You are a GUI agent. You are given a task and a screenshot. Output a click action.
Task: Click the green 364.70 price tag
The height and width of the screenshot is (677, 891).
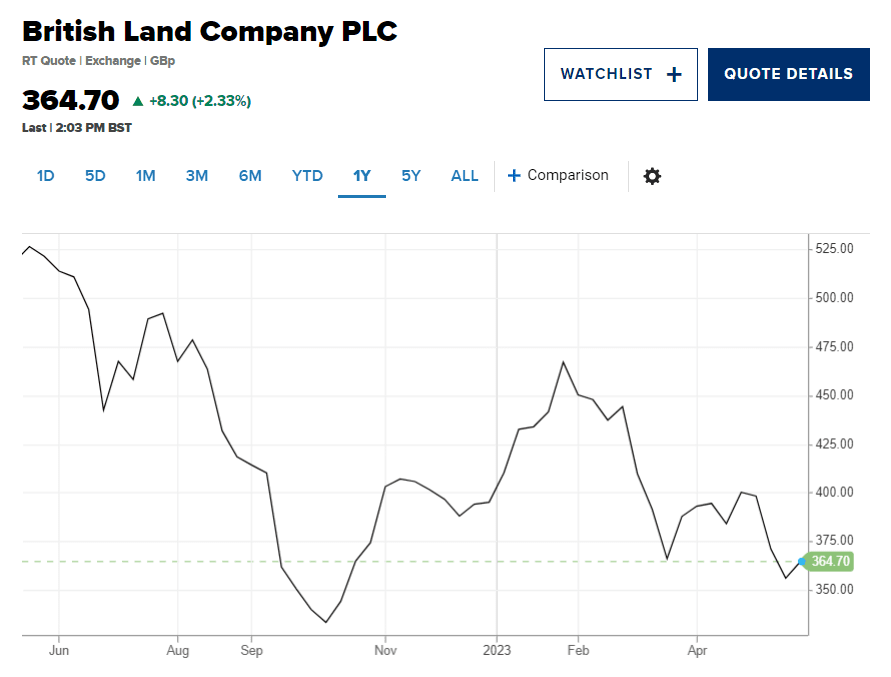coord(830,561)
